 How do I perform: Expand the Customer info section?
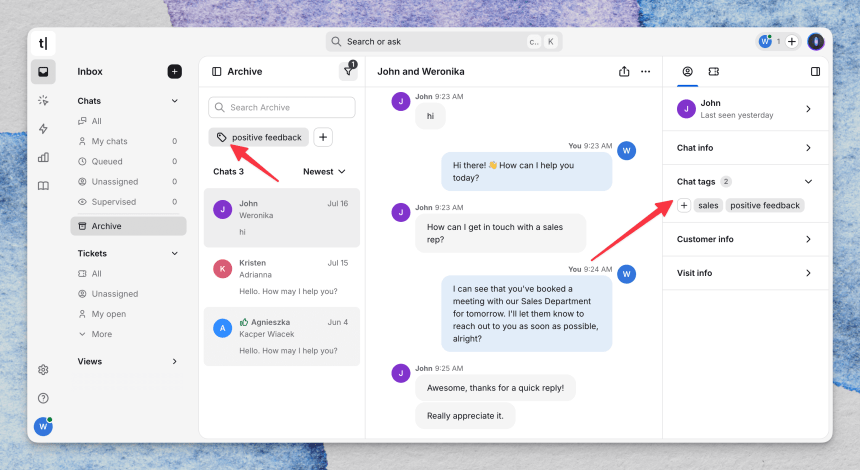[x=745, y=239]
